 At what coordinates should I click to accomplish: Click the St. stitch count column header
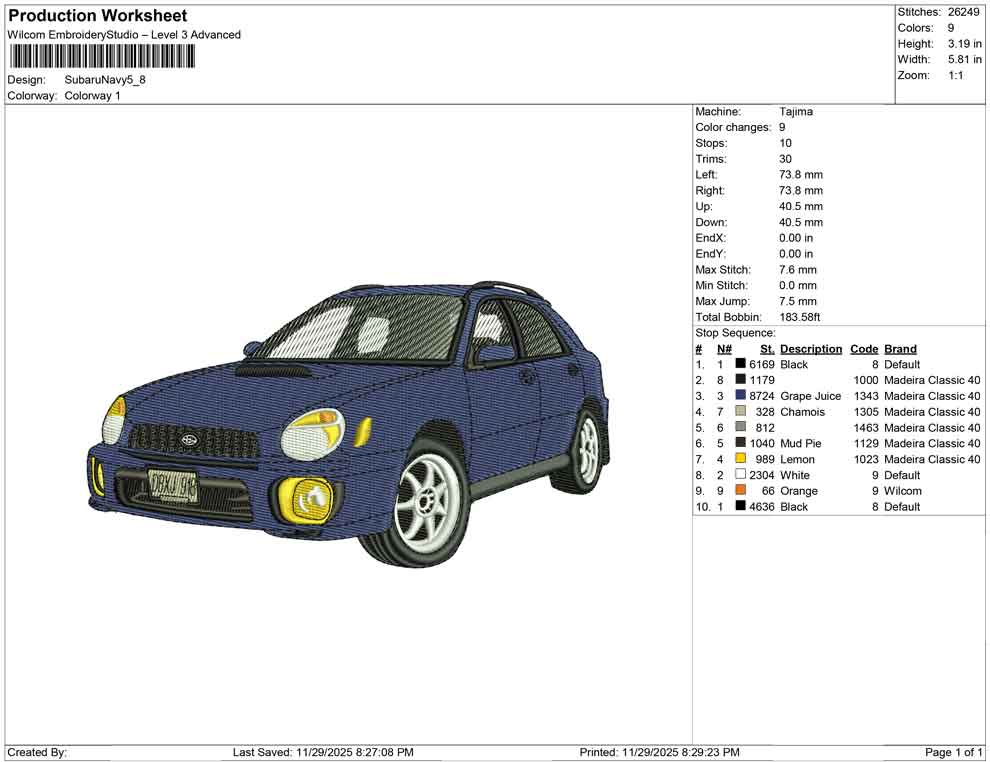pyautogui.click(x=766, y=349)
